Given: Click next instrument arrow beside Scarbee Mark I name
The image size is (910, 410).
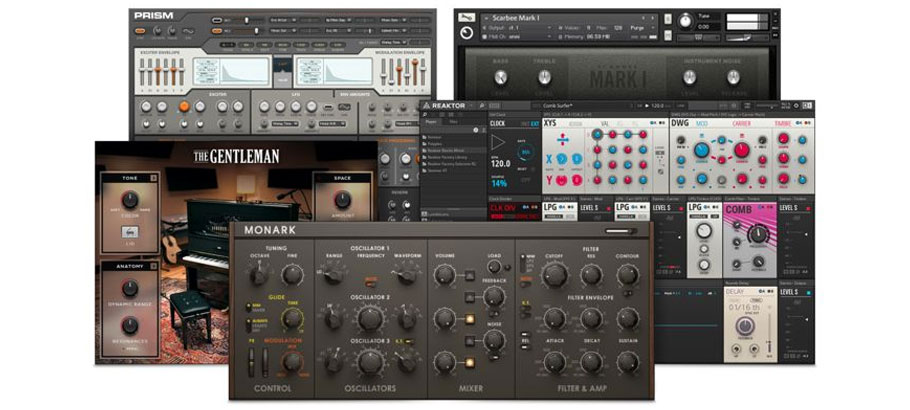Looking at the screenshot, I should (x=653, y=18).
